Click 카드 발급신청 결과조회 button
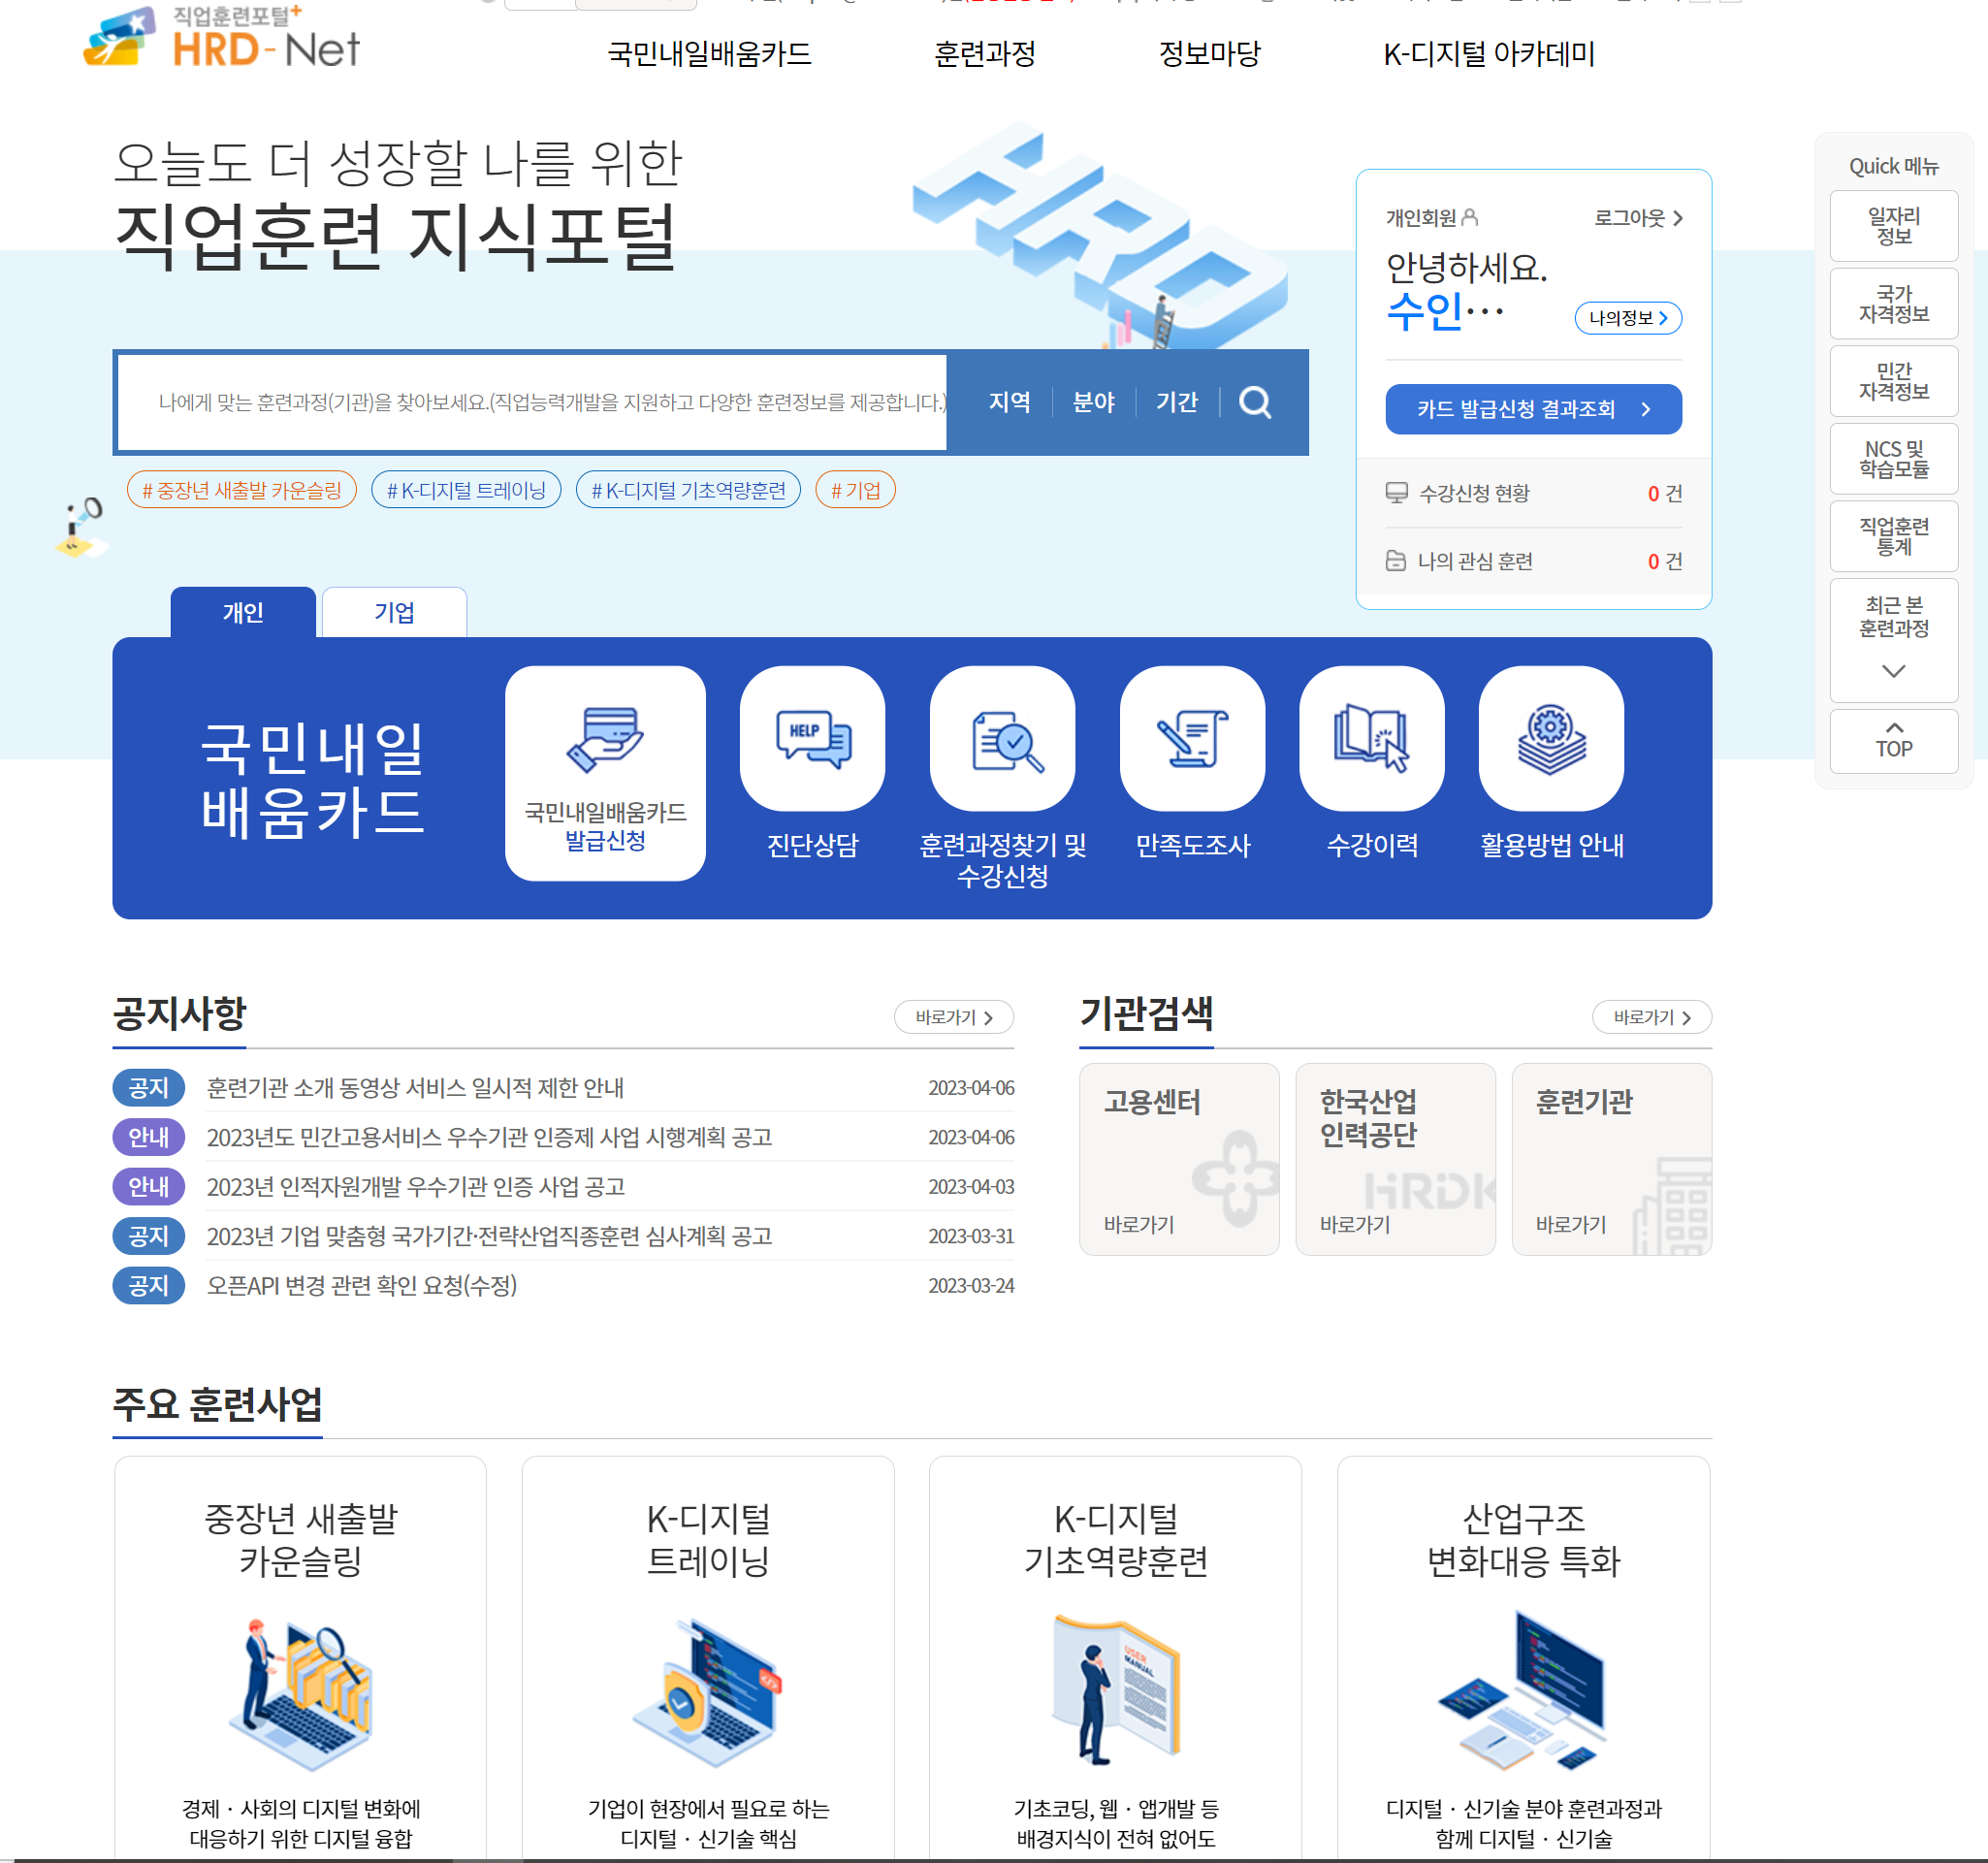Screen dimensions: 1988x1863 click(x=1533, y=409)
